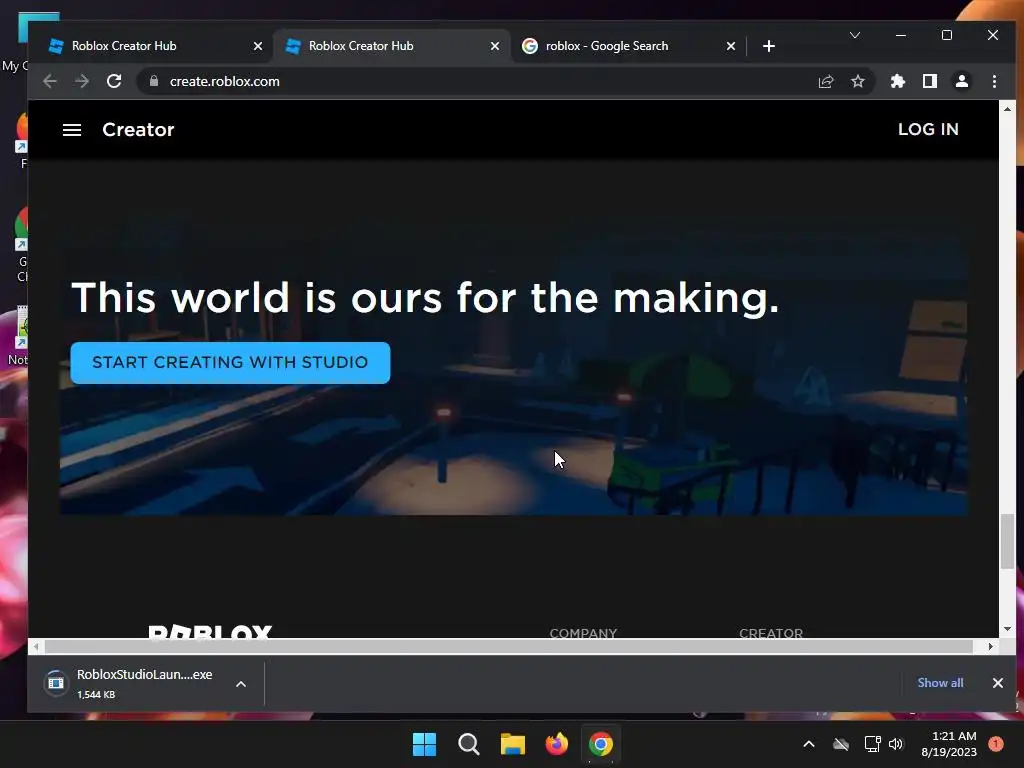Click the browser forward arrow
The width and height of the screenshot is (1024, 768).
point(82,81)
